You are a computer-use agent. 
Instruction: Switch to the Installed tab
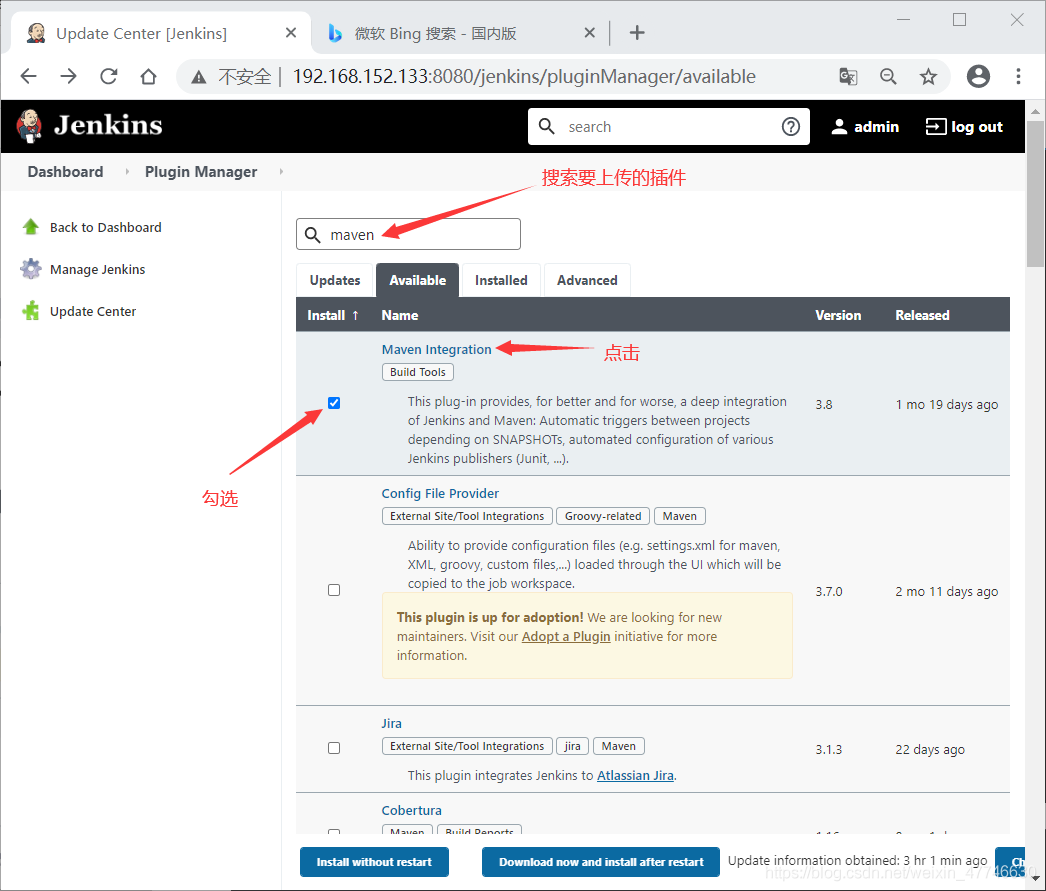501,280
